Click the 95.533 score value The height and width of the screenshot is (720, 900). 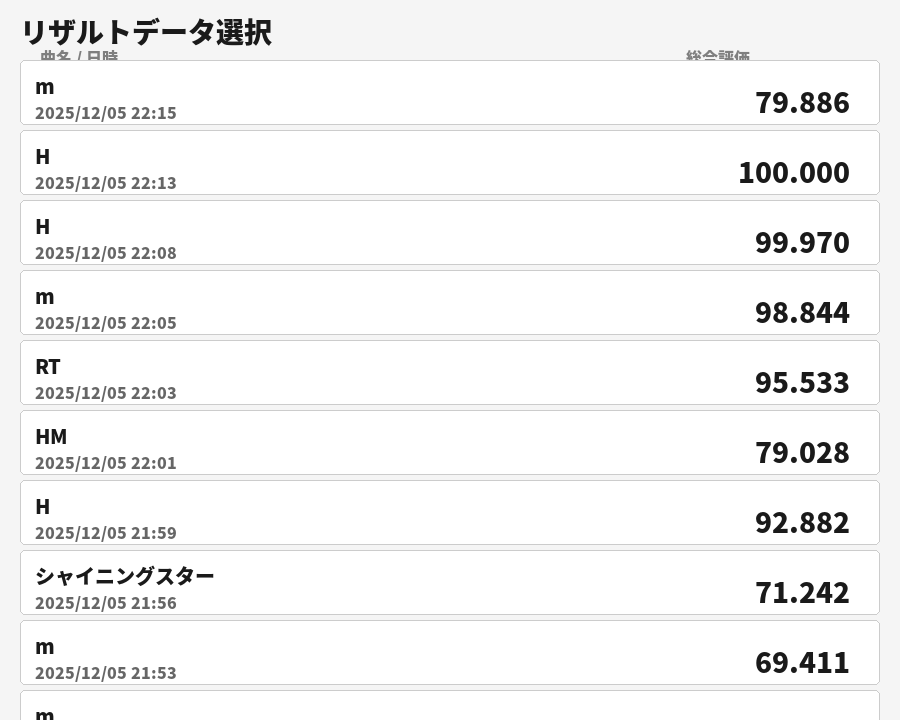click(x=802, y=383)
